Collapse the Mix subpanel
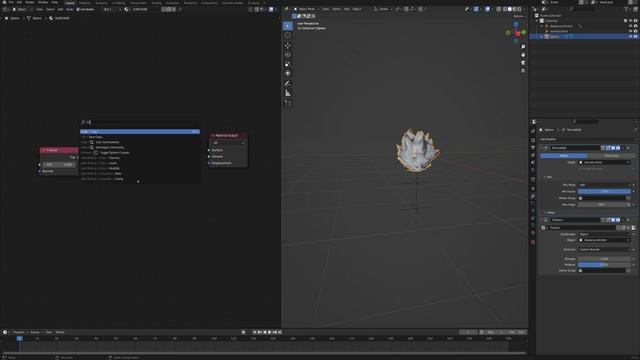 (x=548, y=177)
